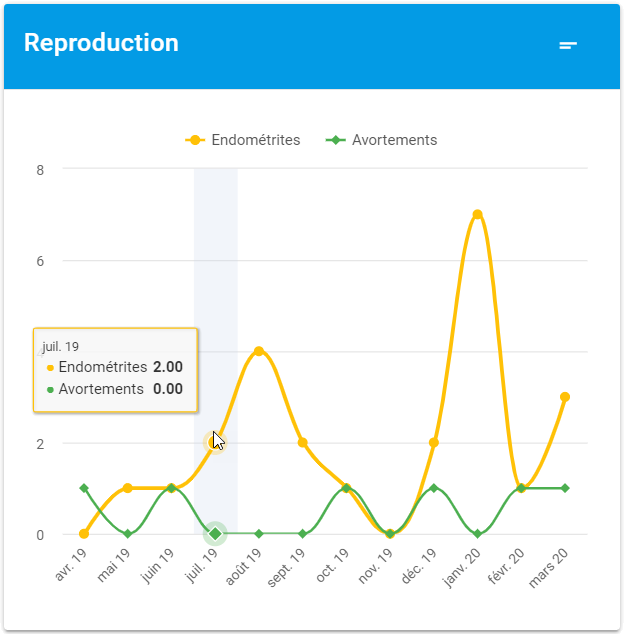Click y-axis label 6
The image size is (624, 634).
[40, 262]
